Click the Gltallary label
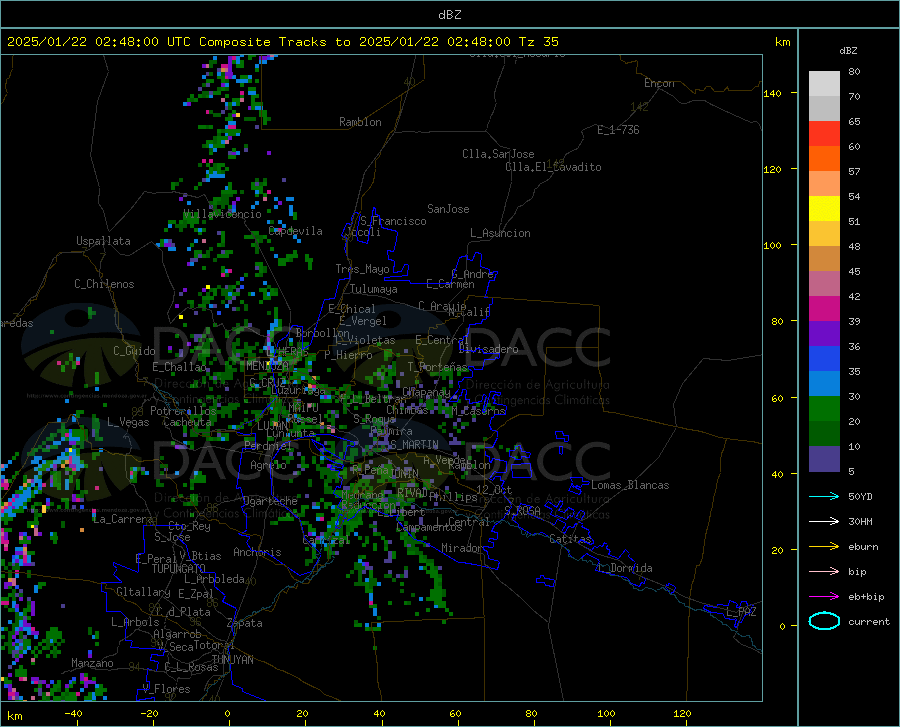The height and width of the screenshot is (727, 900). [143, 592]
